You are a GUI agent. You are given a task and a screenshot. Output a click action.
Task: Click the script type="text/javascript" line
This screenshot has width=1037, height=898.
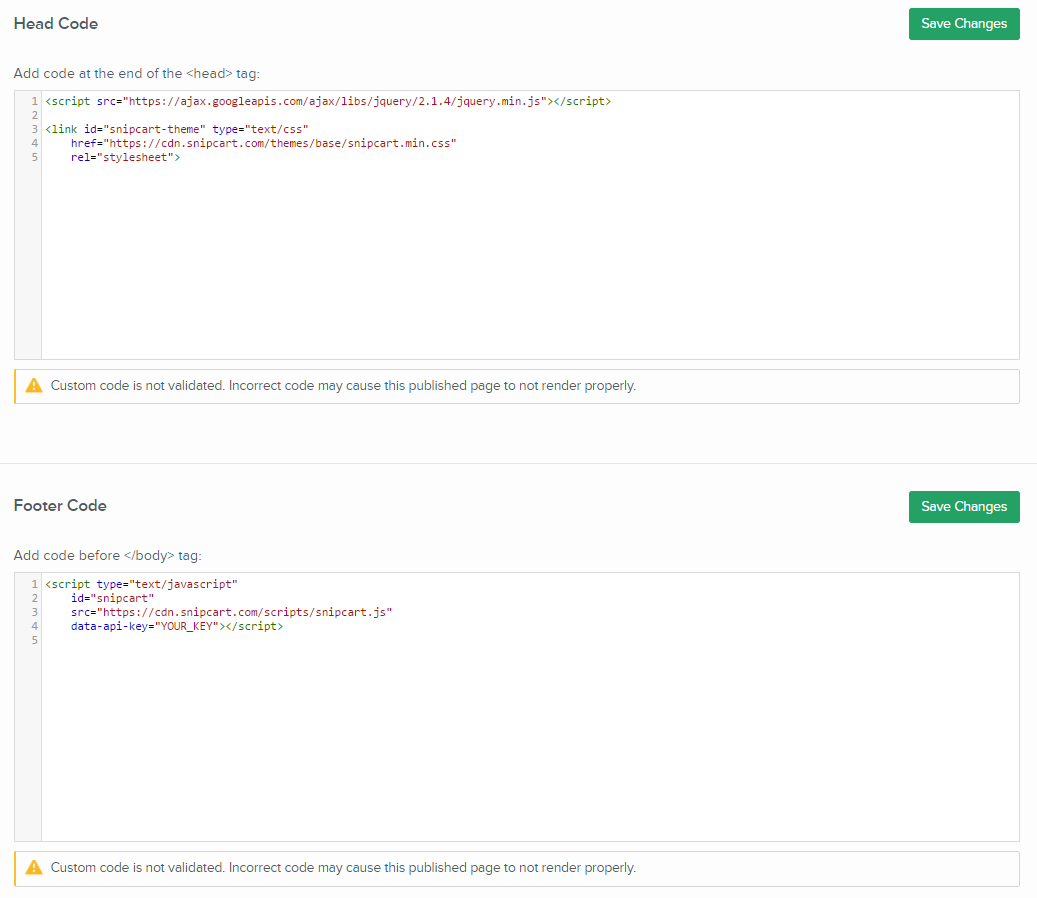[141, 584]
